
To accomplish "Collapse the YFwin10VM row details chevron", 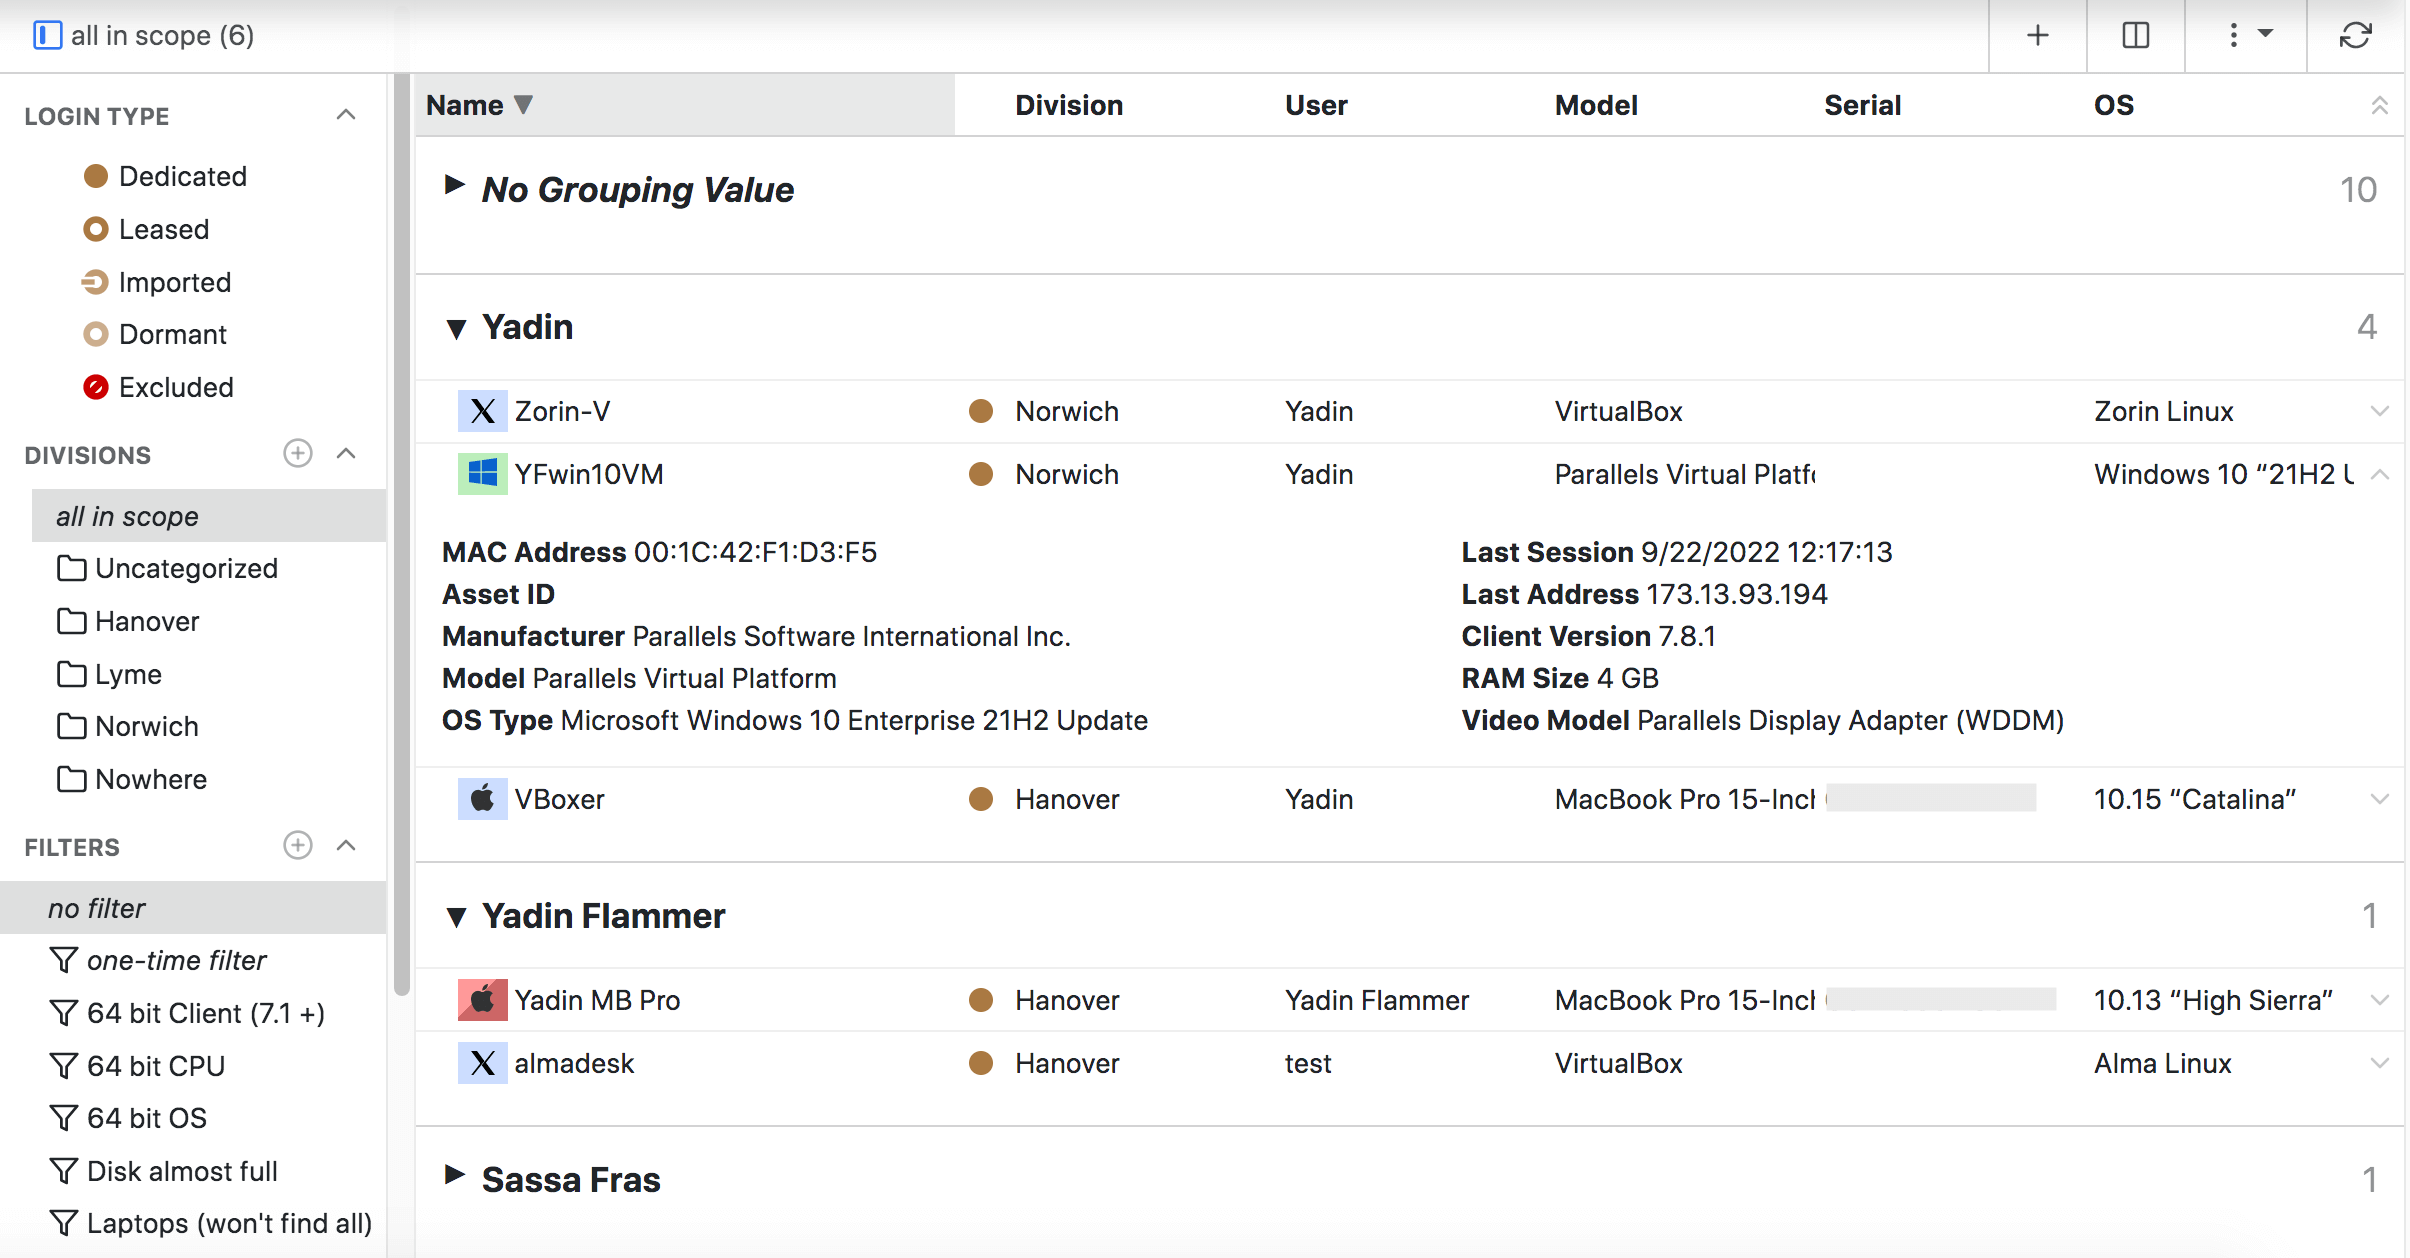I will [x=2380, y=474].
